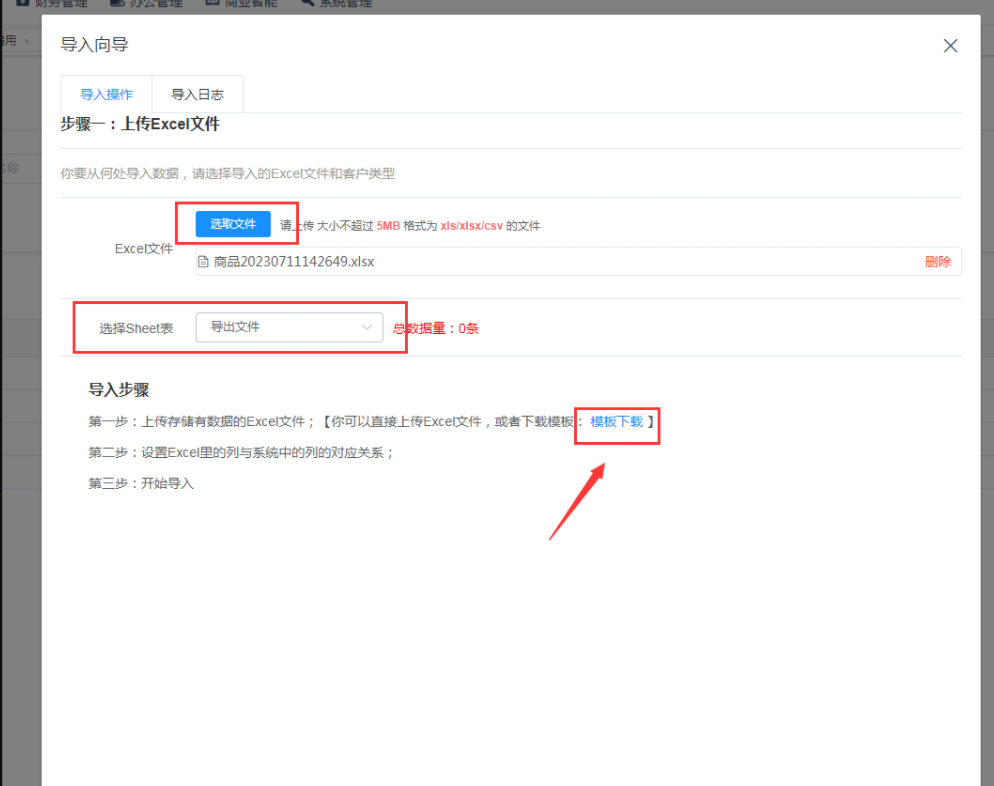Click the X icon to dismiss 导入向导
The width and height of the screenshot is (994, 786).
pos(950,45)
